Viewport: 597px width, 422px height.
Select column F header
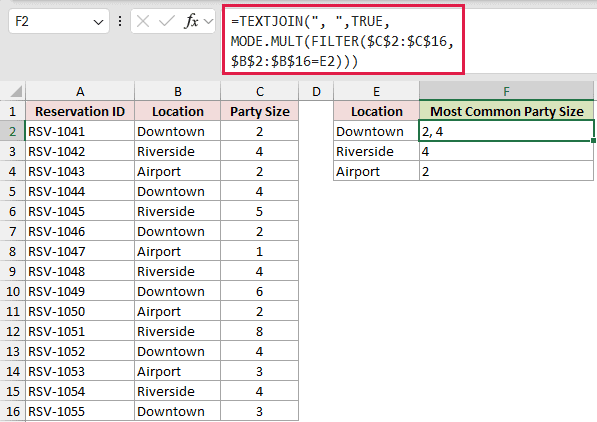click(x=506, y=91)
